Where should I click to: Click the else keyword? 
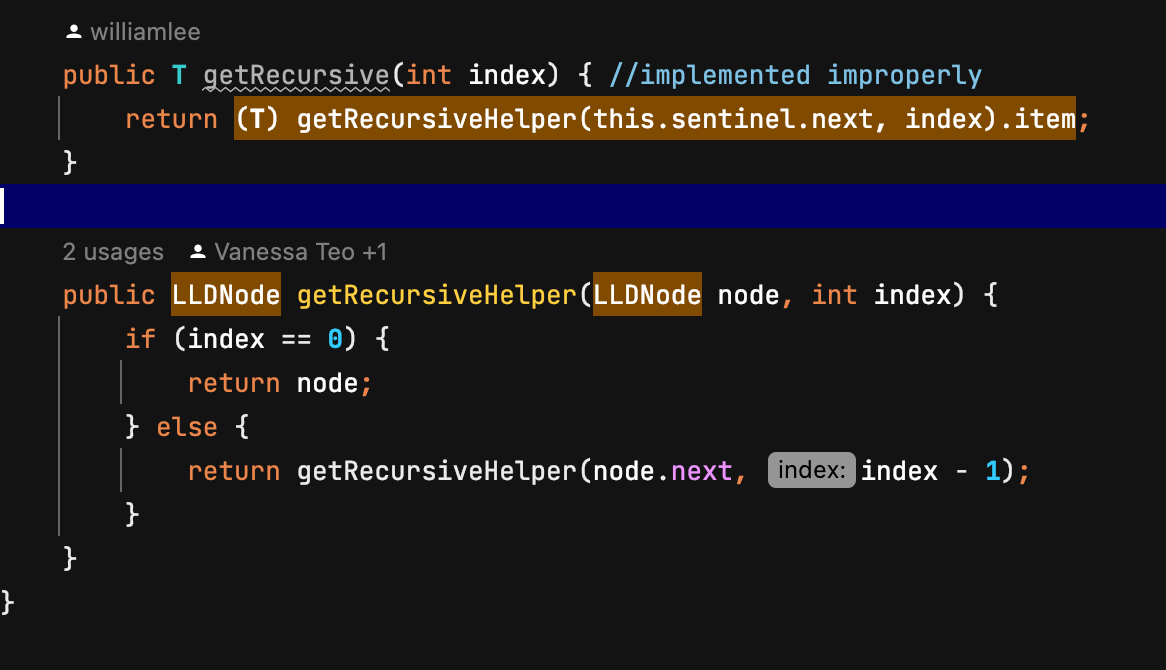click(187, 427)
